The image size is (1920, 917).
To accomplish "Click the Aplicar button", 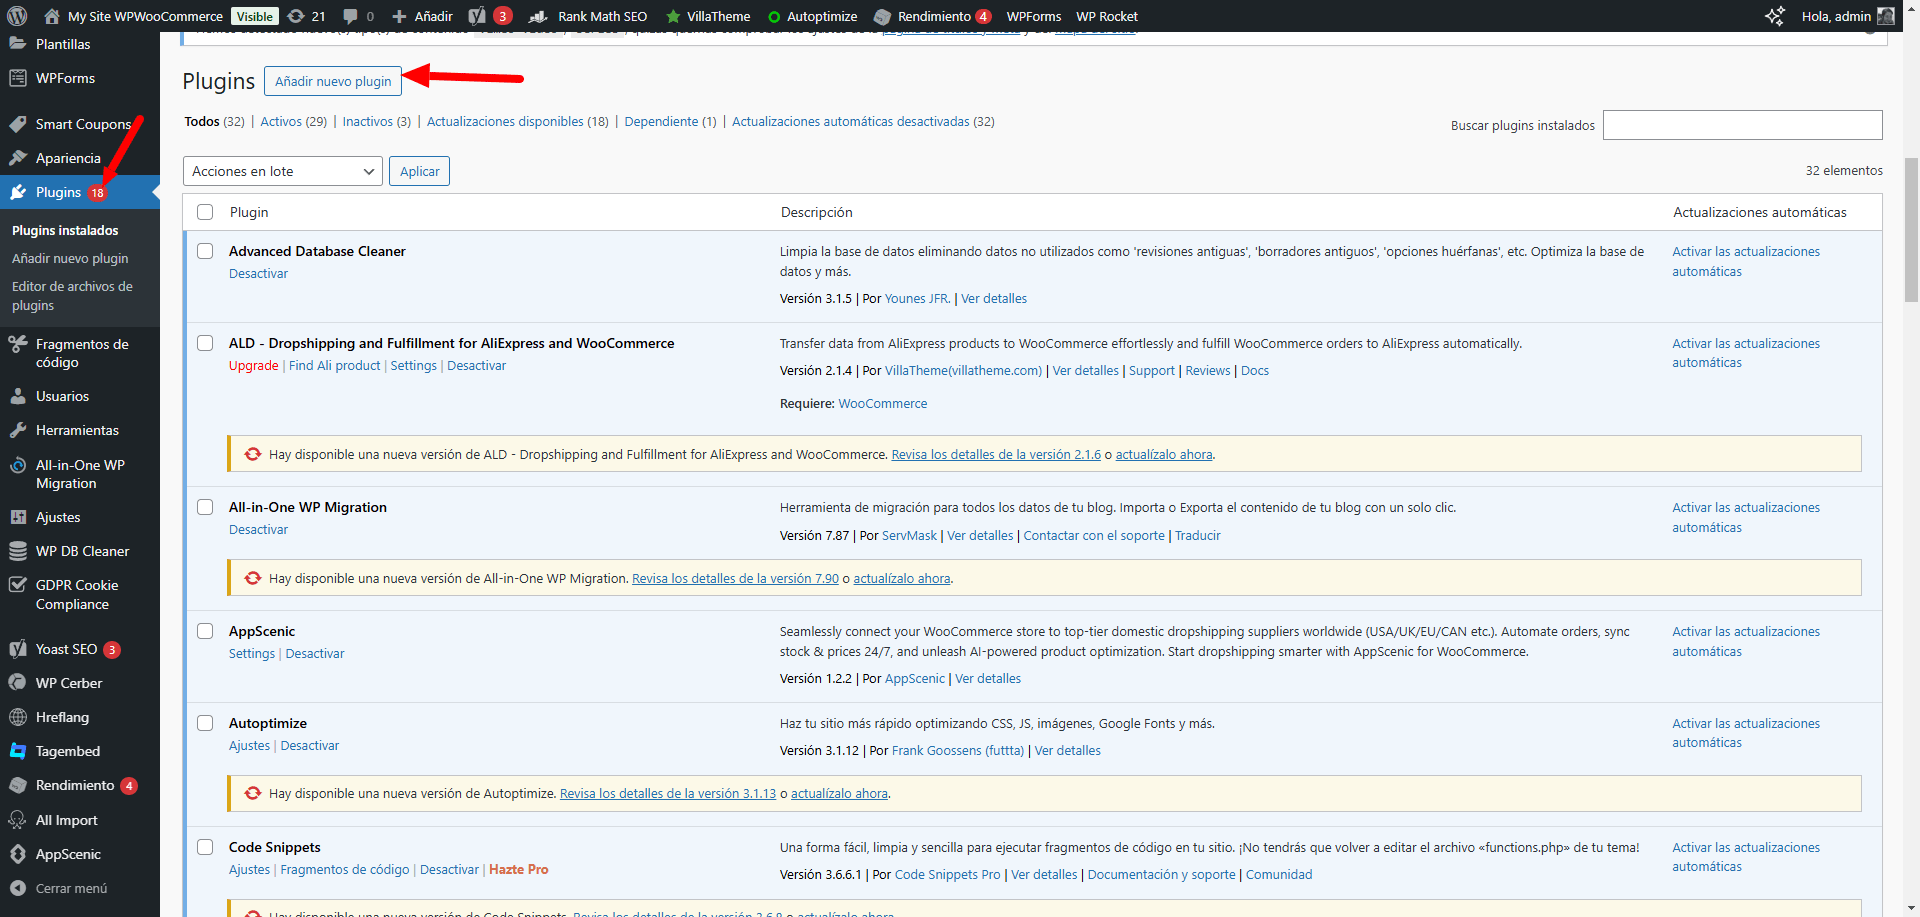I will 419,171.
